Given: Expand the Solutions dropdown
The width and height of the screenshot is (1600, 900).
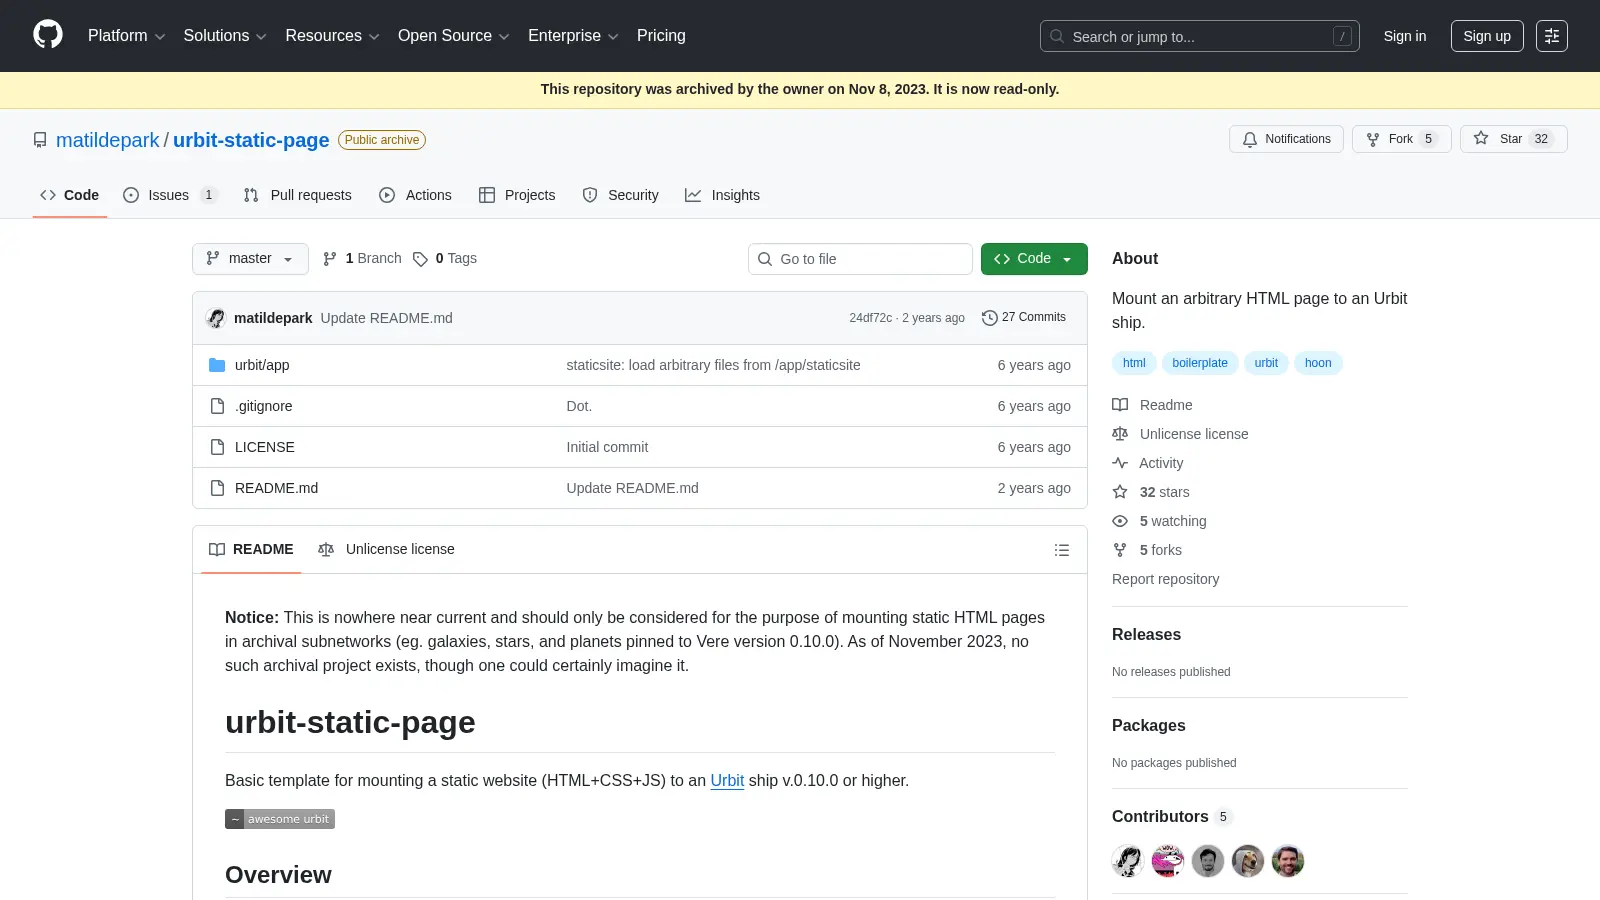Looking at the screenshot, I should [225, 36].
